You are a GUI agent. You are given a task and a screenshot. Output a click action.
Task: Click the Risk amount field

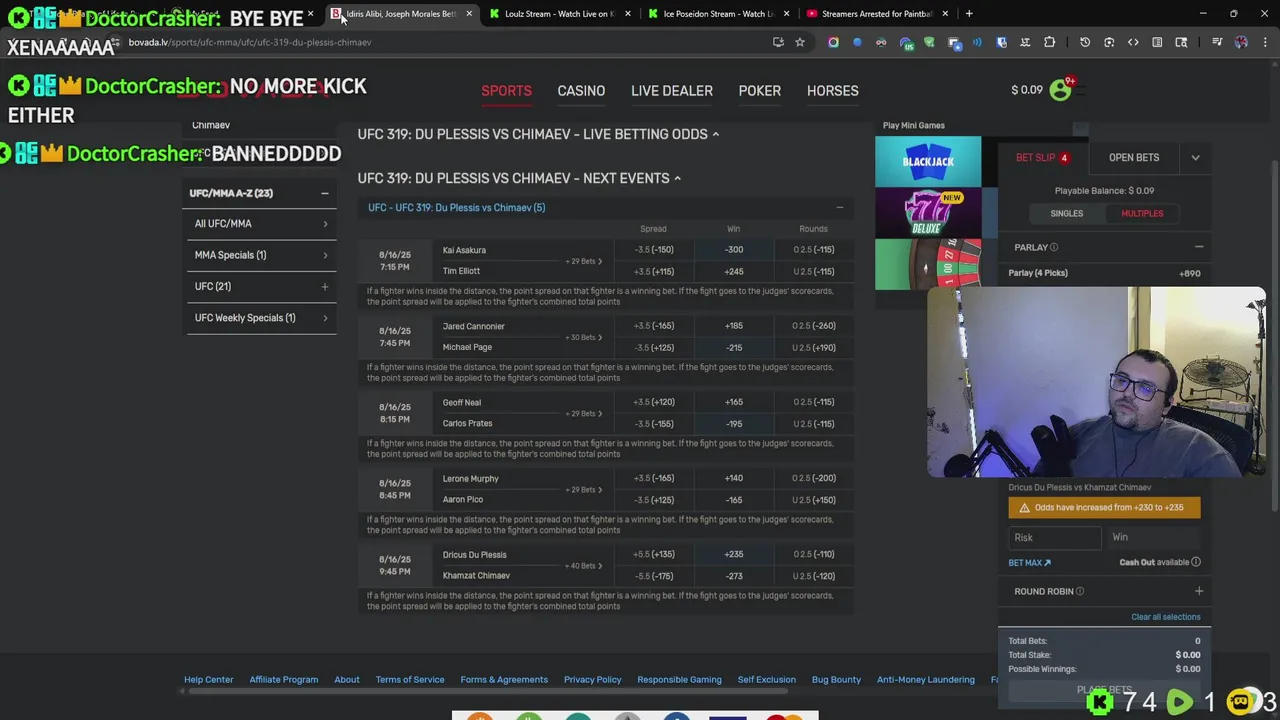coord(1054,538)
